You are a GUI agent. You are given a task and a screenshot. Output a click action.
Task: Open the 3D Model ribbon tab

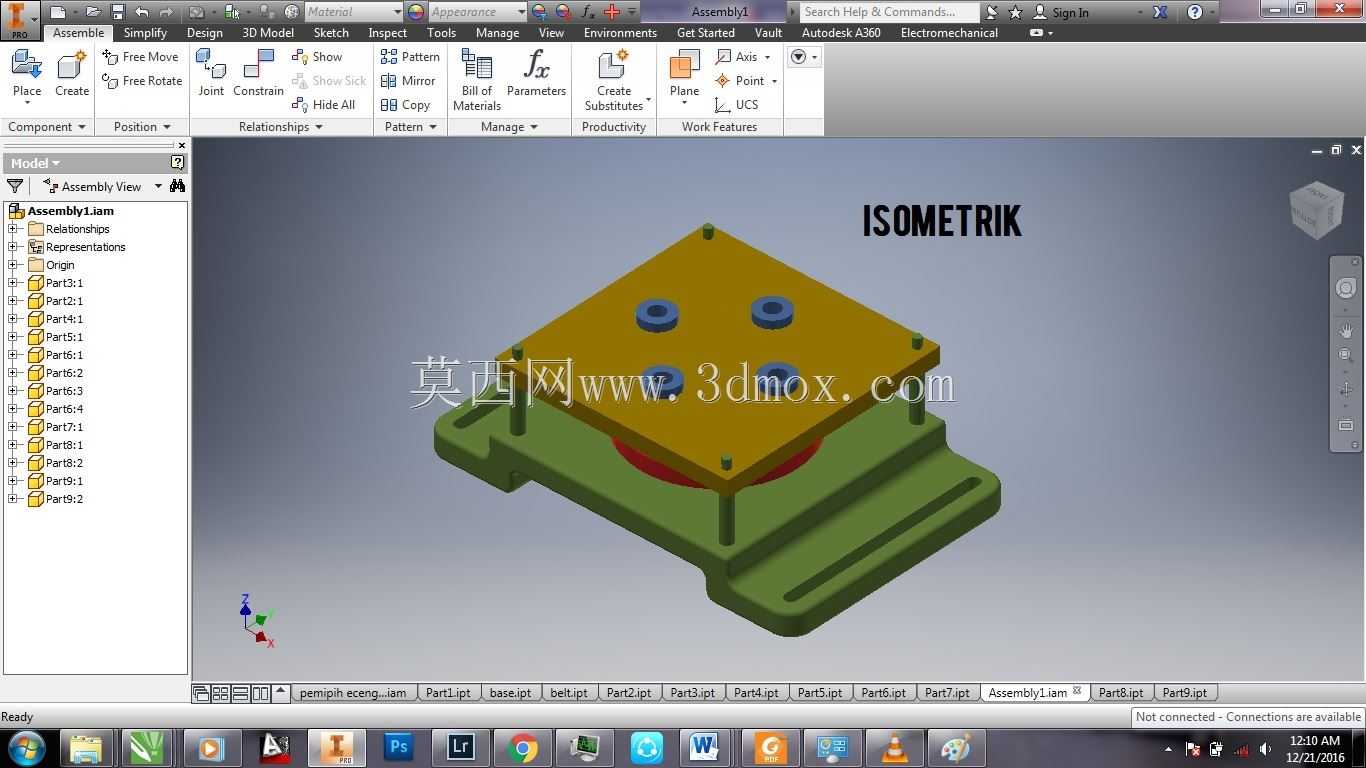click(268, 32)
